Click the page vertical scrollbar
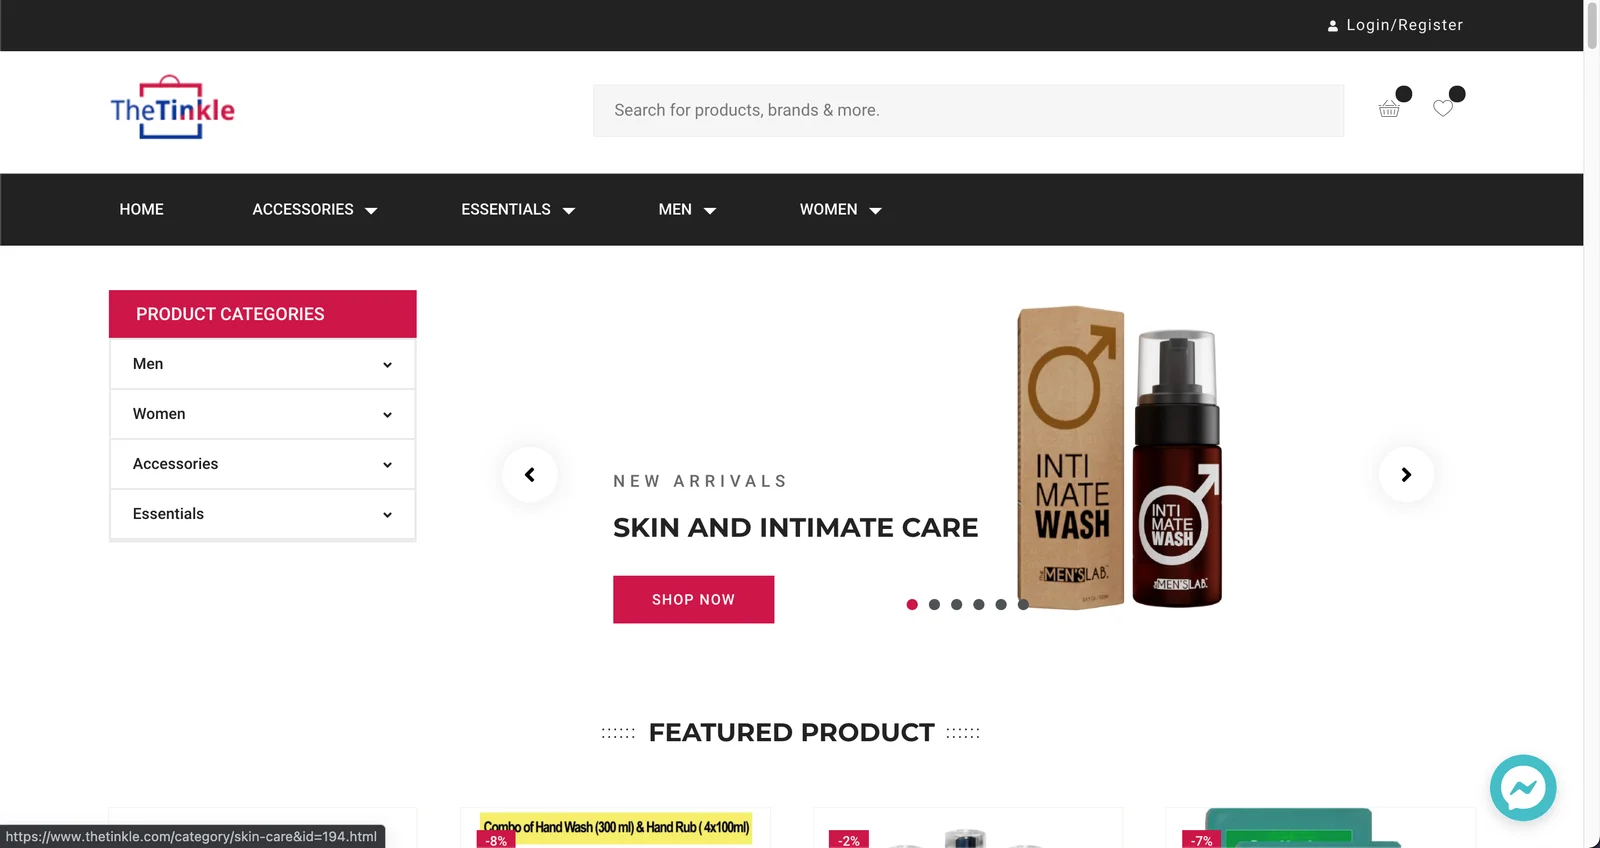Image resolution: width=1600 pixels, height=848 pixels. (1592, 424)
